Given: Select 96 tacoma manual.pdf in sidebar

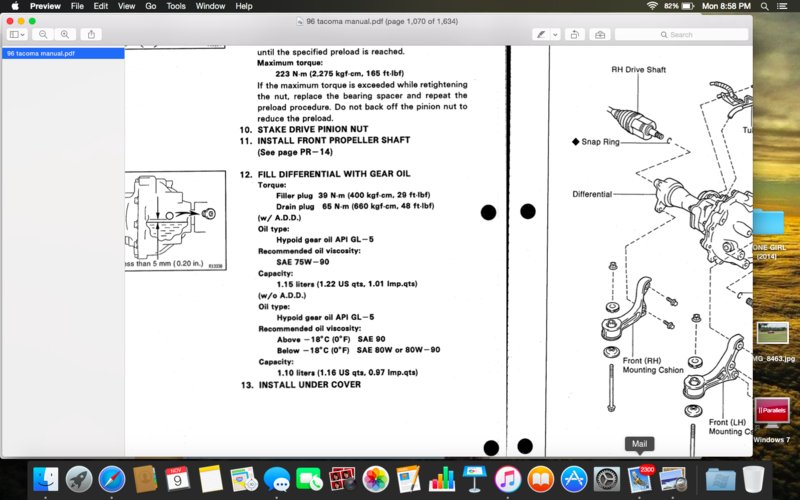Looking at the screenshot, I should click(63, 53).
